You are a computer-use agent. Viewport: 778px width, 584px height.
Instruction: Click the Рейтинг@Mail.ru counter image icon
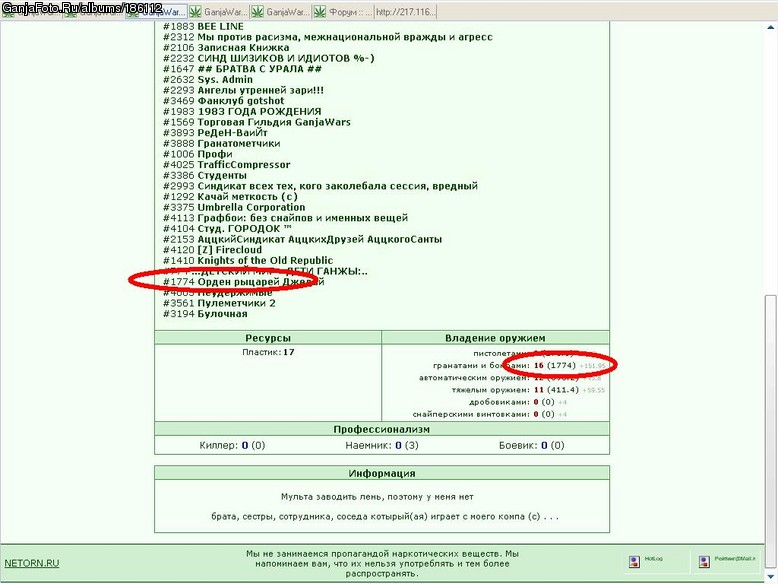point(704,562)
